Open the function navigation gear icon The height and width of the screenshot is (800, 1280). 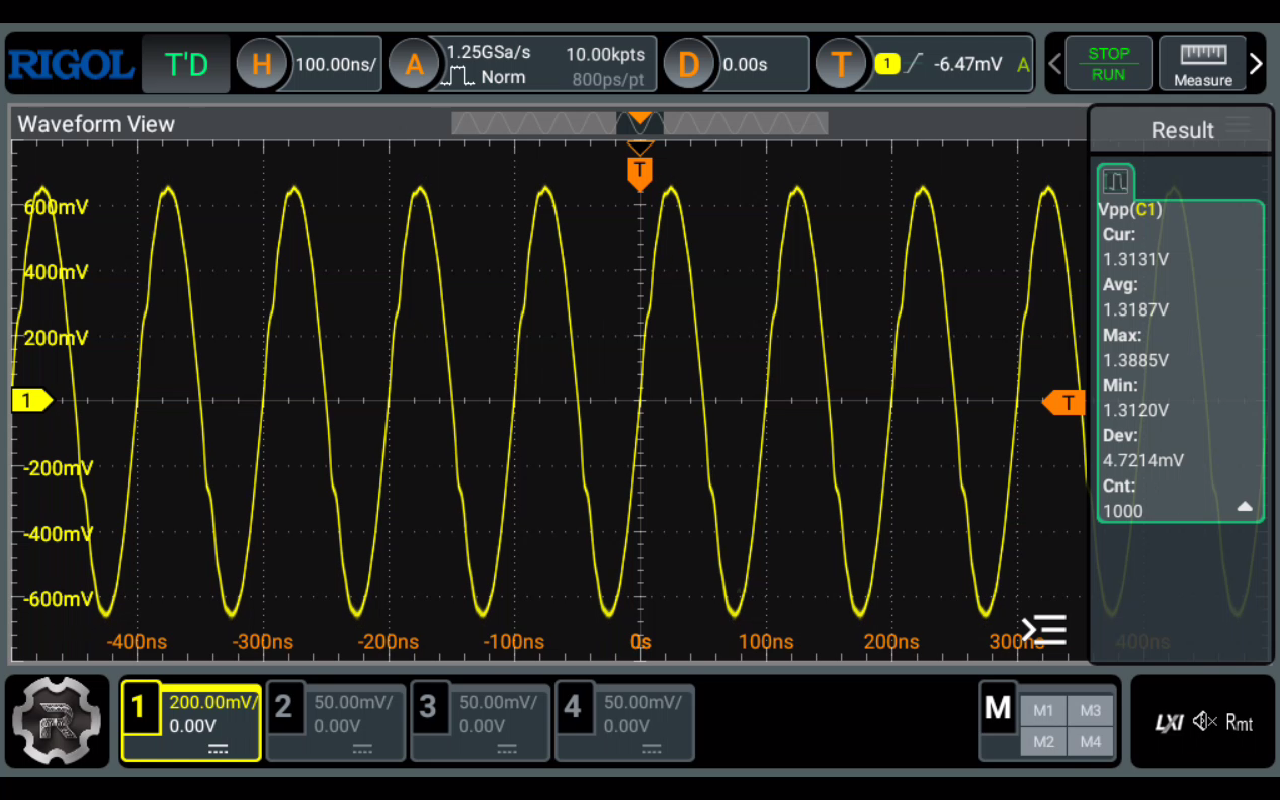coord(56,722)
